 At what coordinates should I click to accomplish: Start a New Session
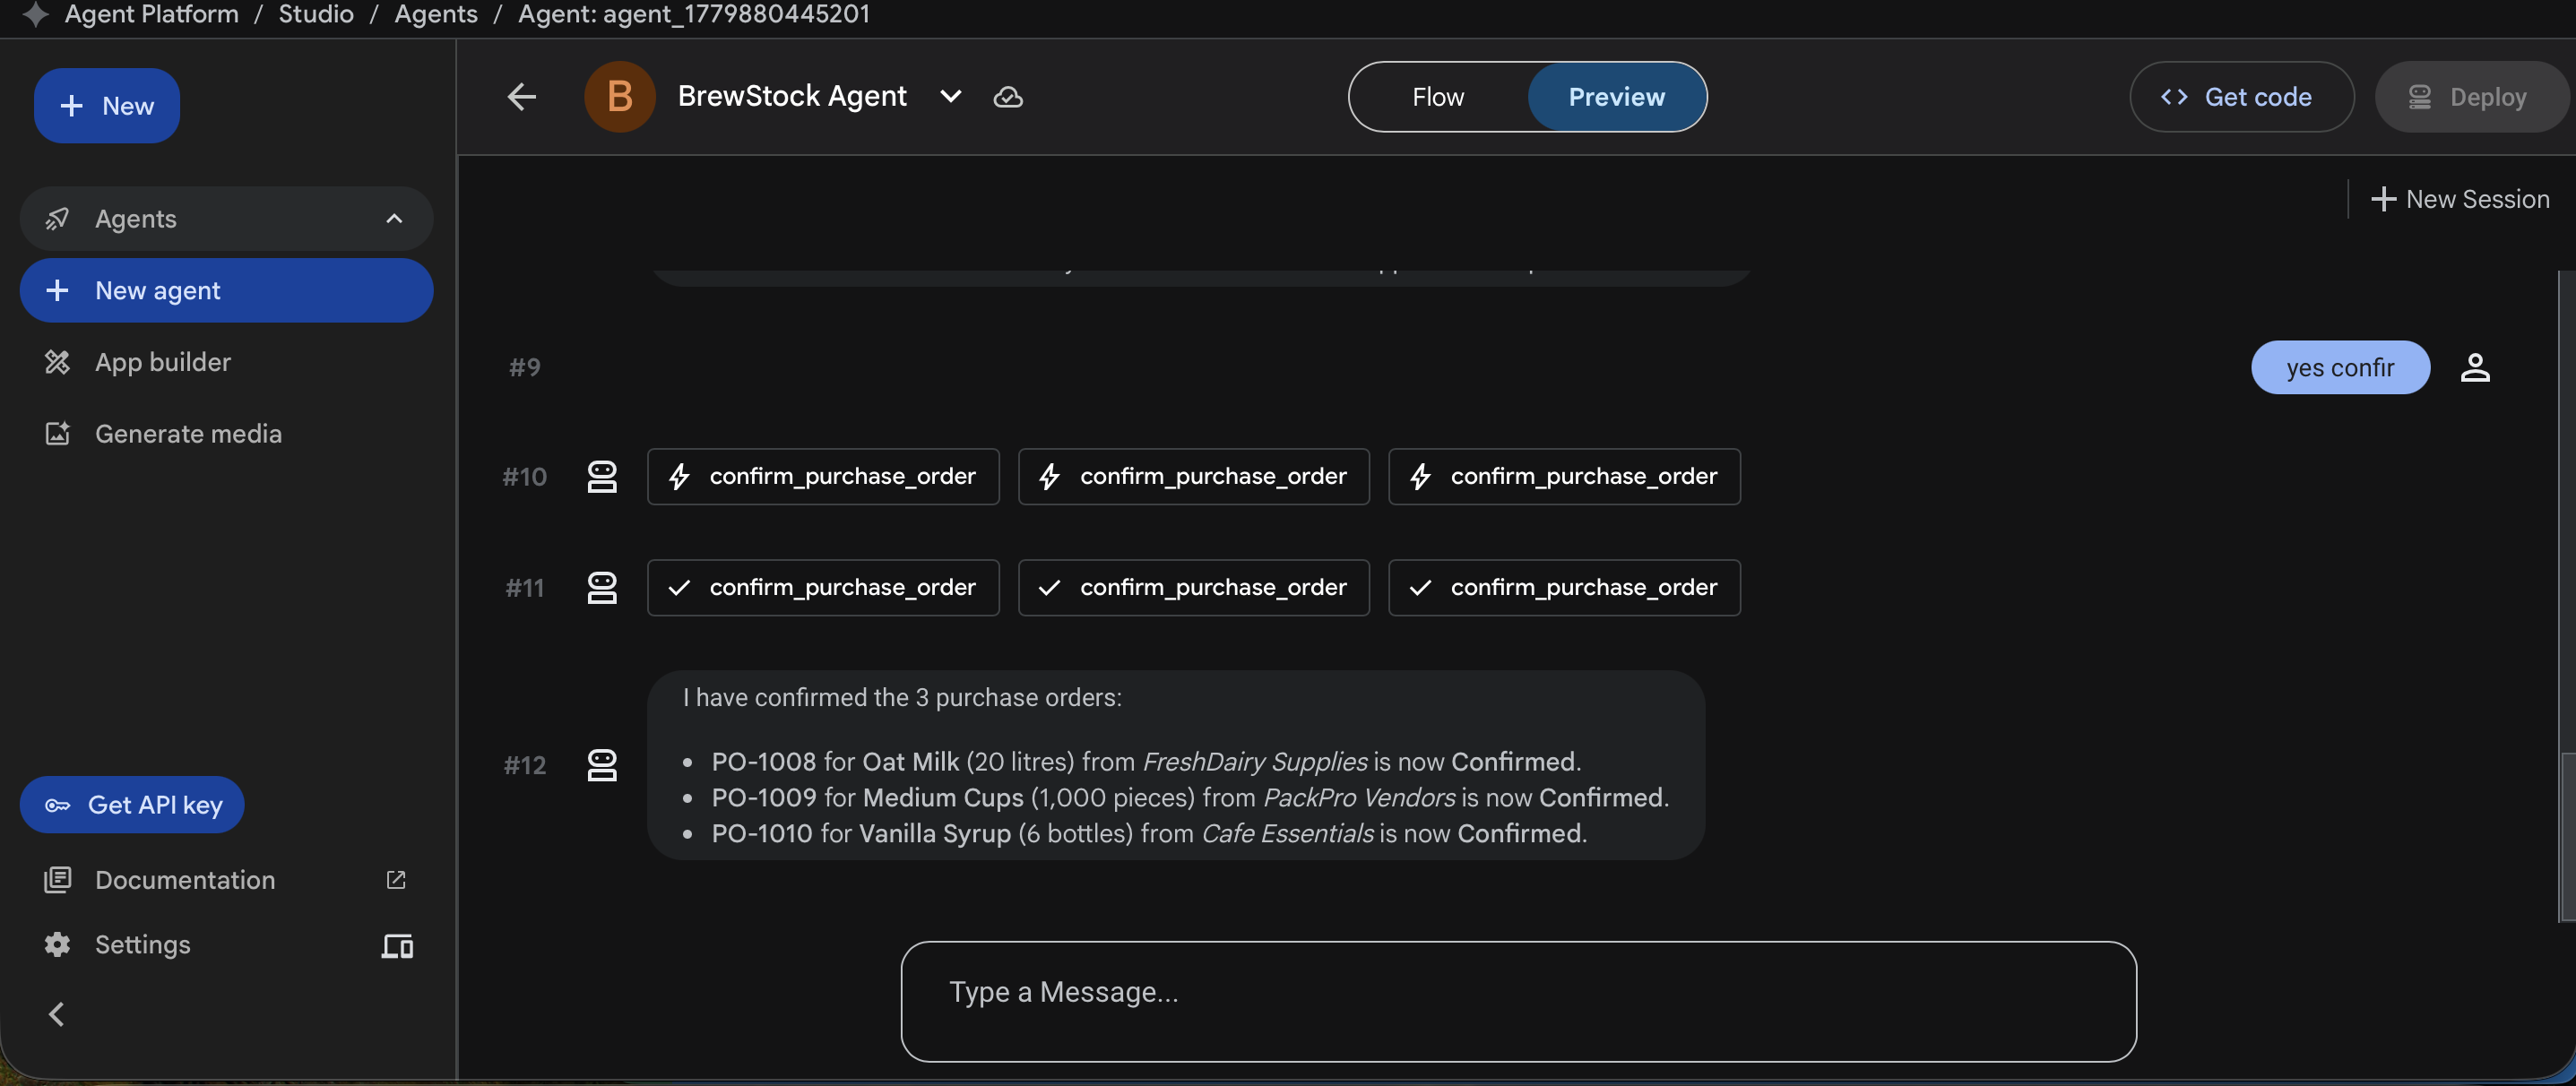pyautogui.click(x=2460, y=199)
